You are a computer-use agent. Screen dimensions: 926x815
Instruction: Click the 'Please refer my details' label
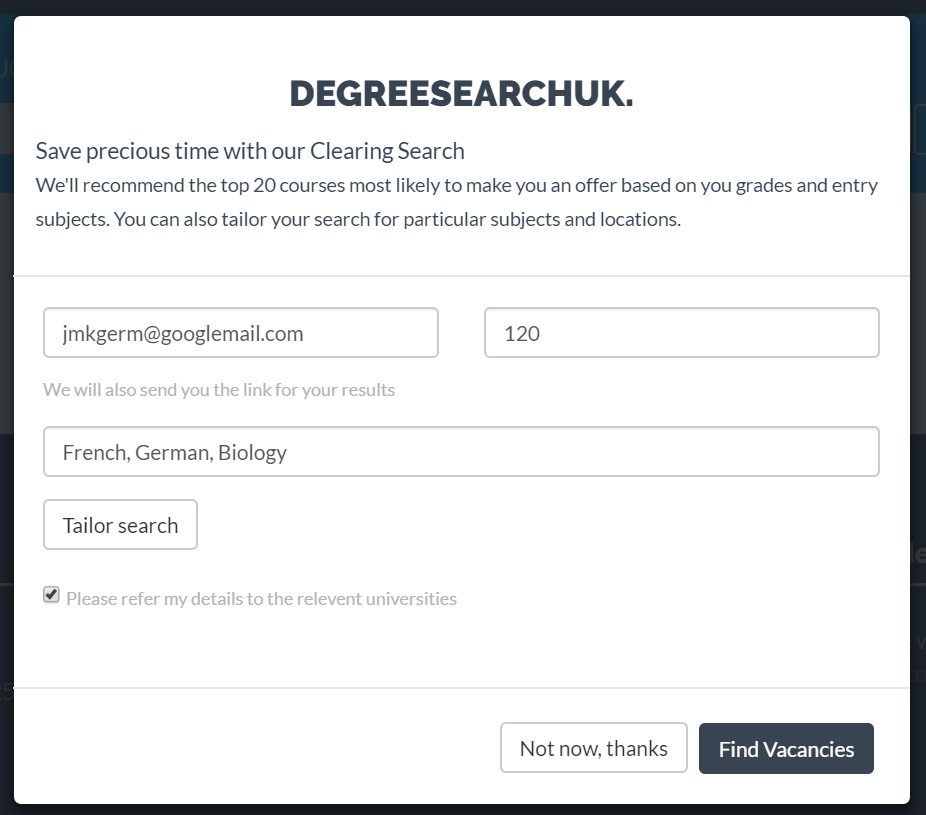[x=261, y=599]
